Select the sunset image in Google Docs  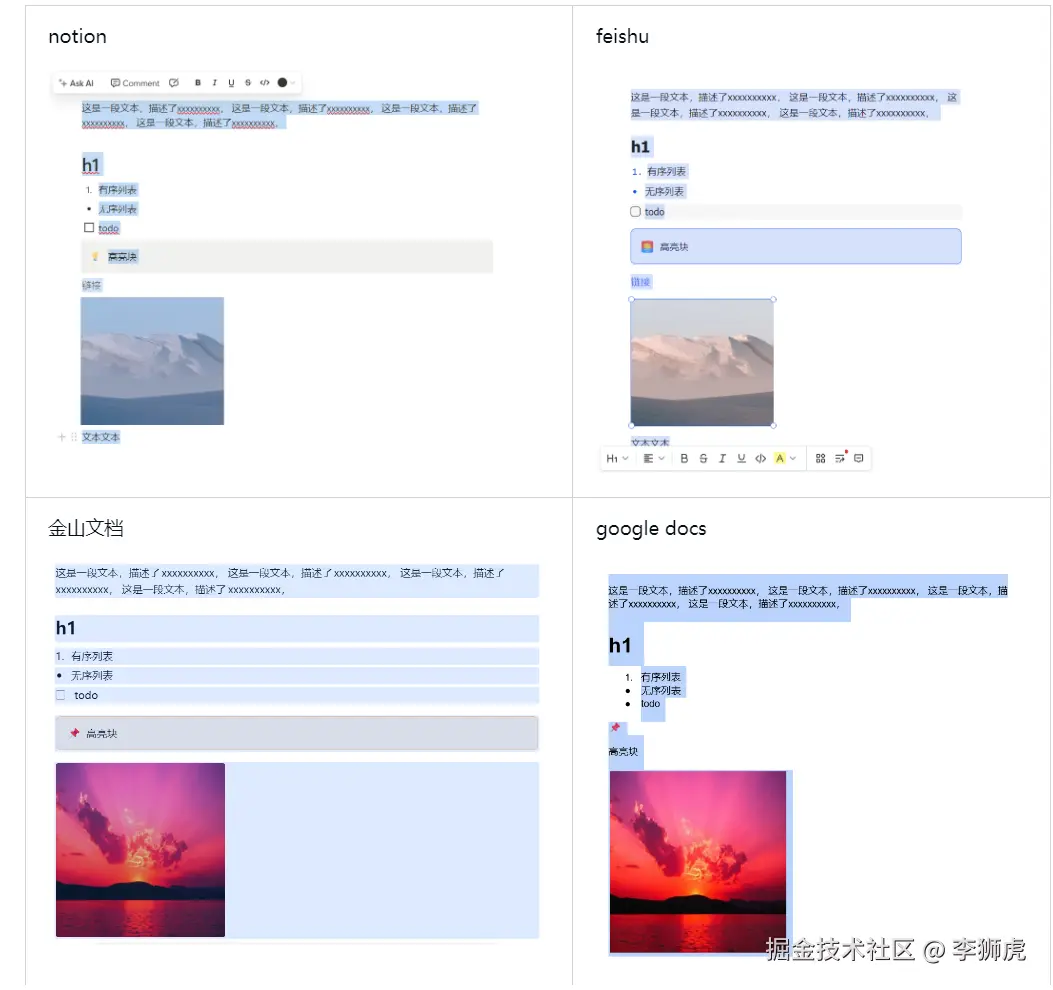pos(698,862)
